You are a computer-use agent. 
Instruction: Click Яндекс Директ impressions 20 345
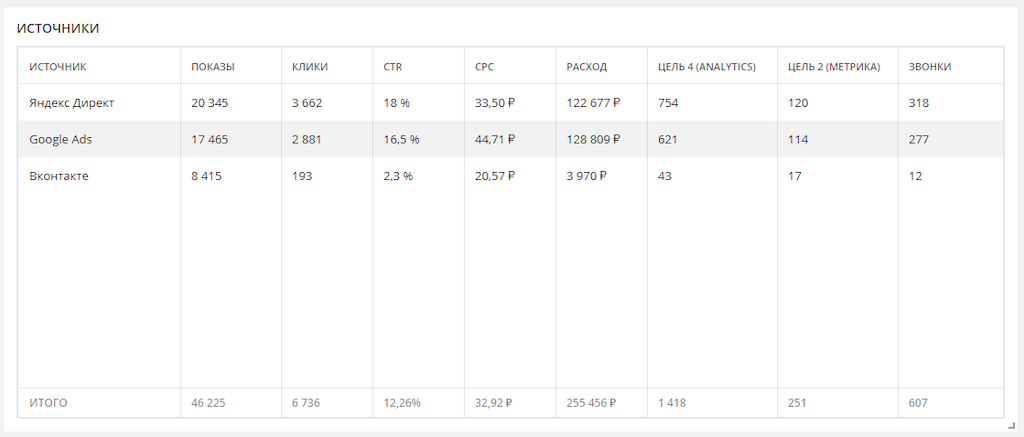[210, 103]
